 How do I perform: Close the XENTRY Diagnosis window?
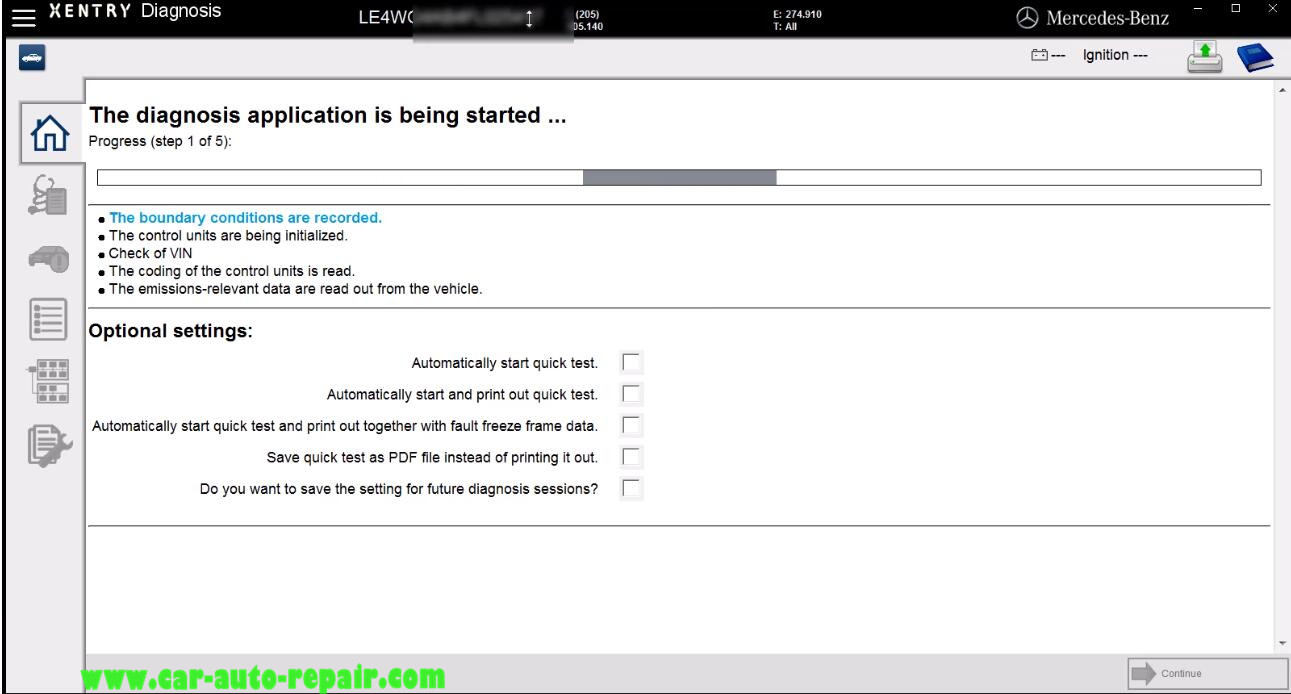[1273, 8]
